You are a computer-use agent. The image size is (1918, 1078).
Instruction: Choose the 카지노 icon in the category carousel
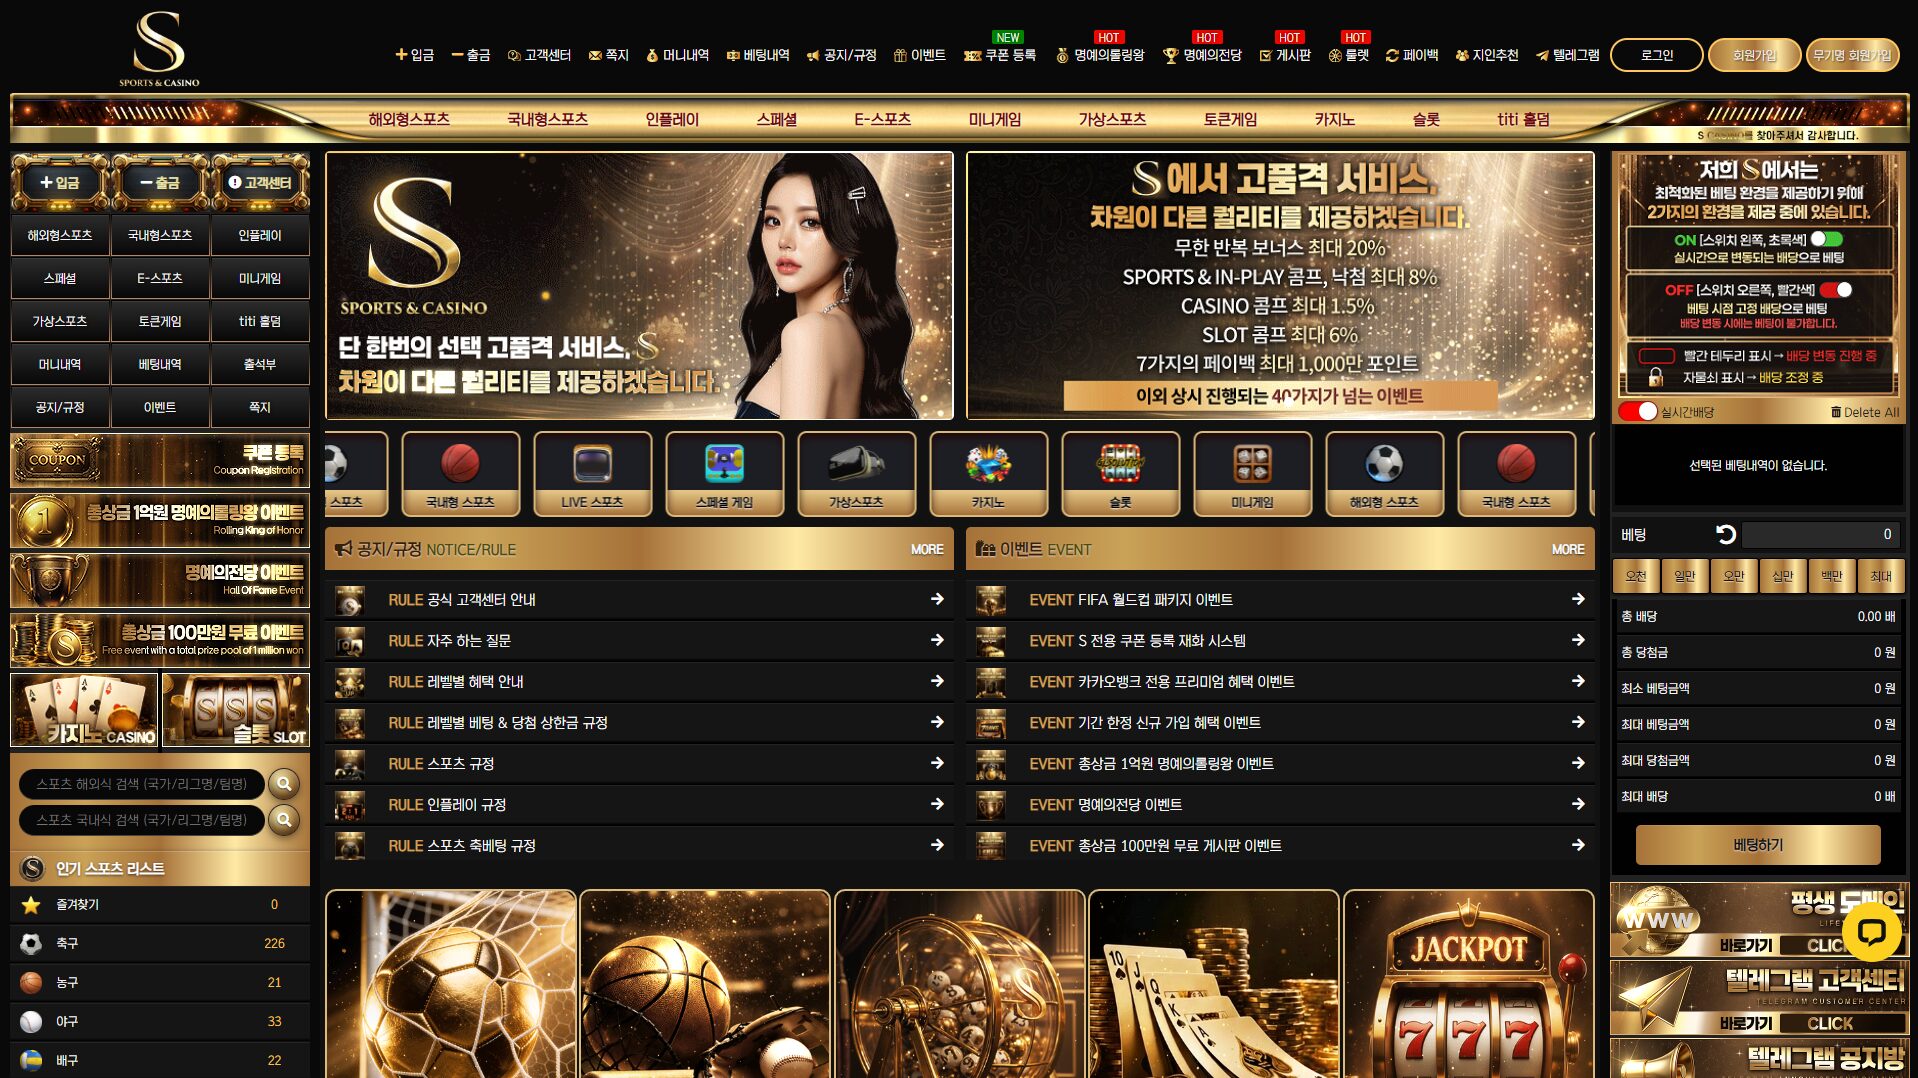(988, 474)
